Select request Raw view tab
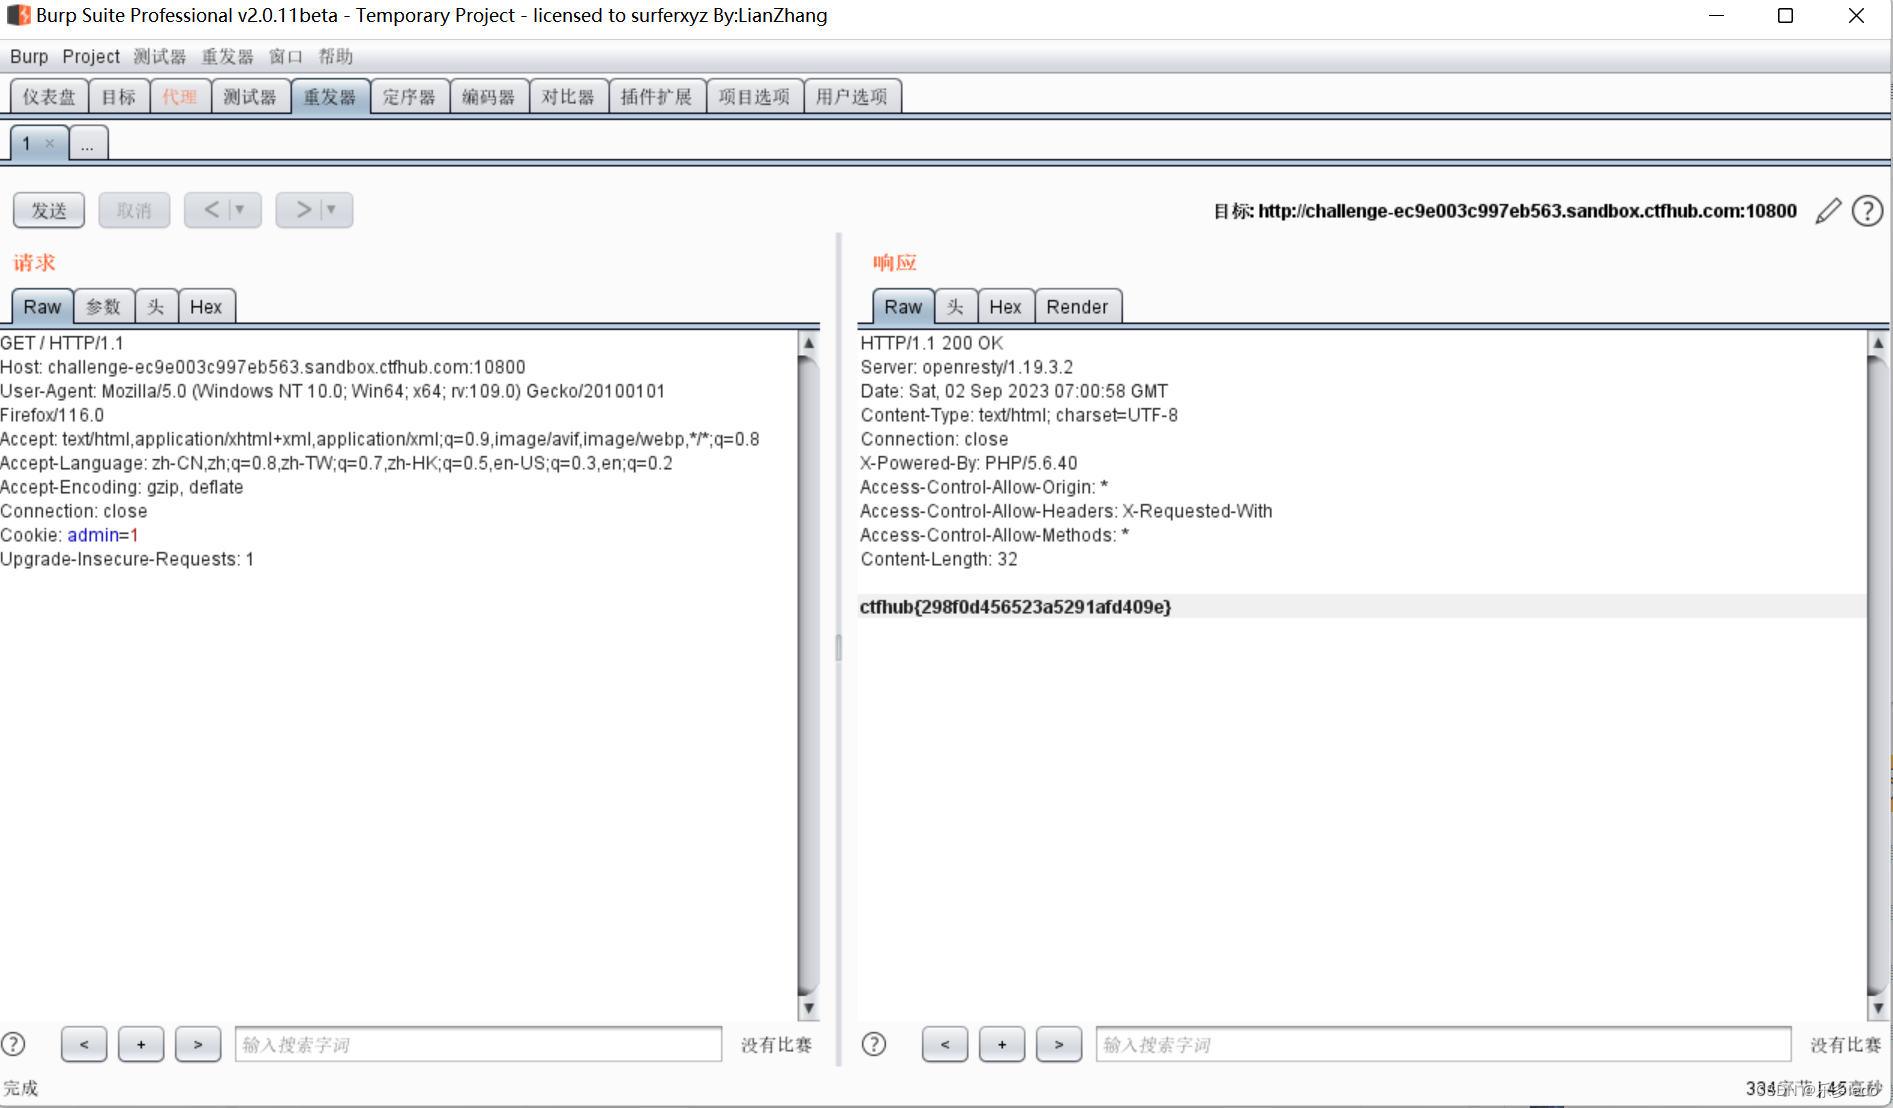This screenshot has height=1108, width=1893. click(x=42, y=307)
